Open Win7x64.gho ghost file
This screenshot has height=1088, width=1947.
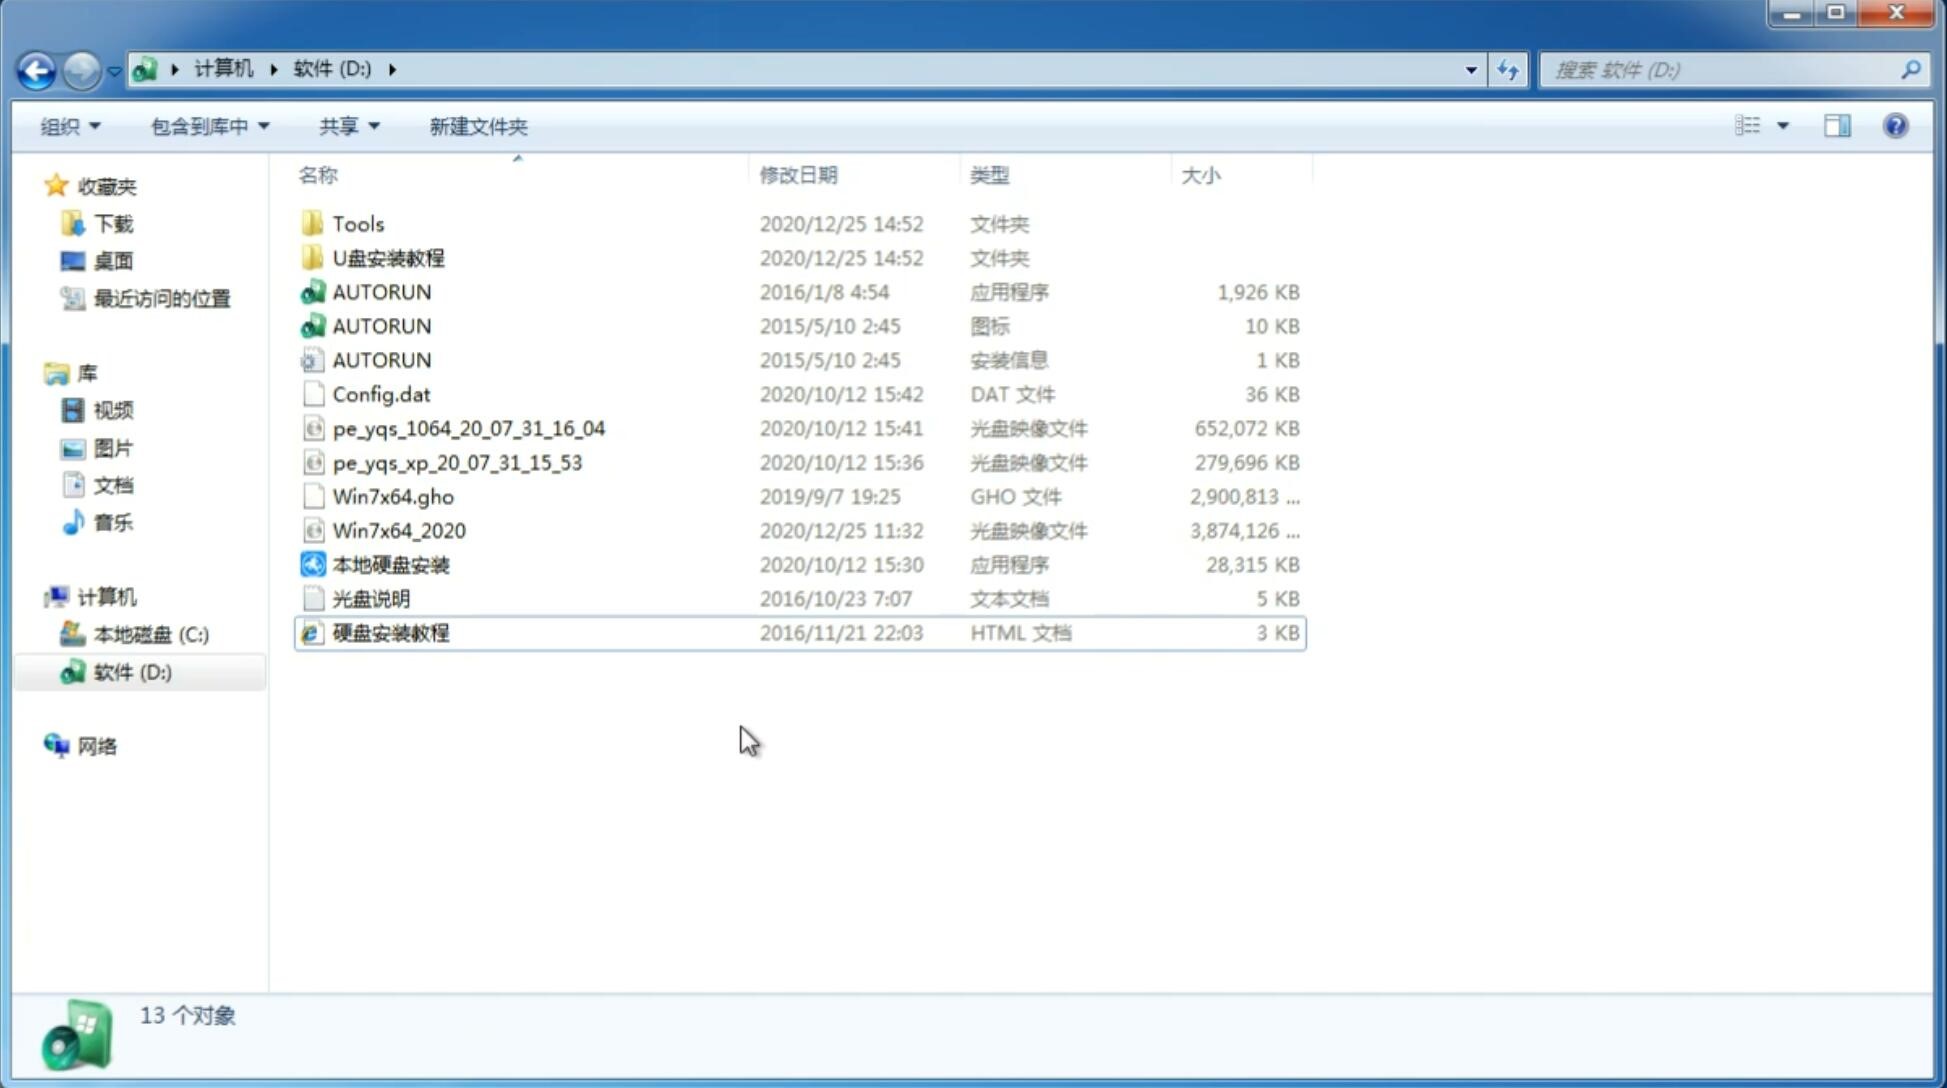393,496
